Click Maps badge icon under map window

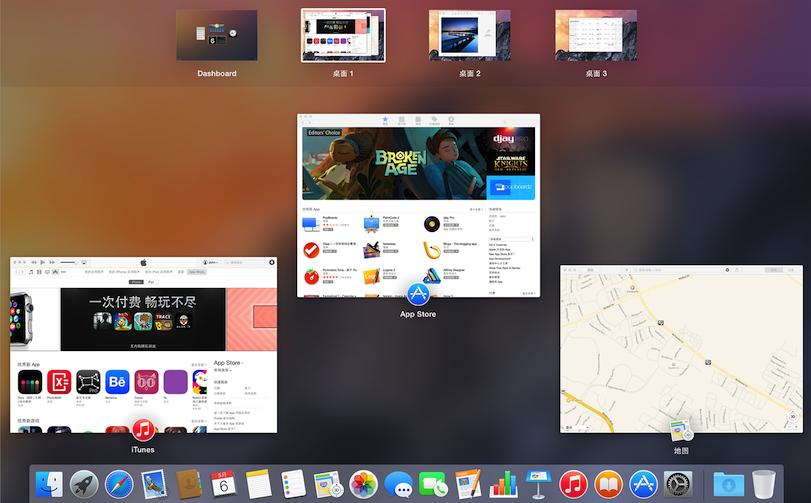click(x=681, y=430)
